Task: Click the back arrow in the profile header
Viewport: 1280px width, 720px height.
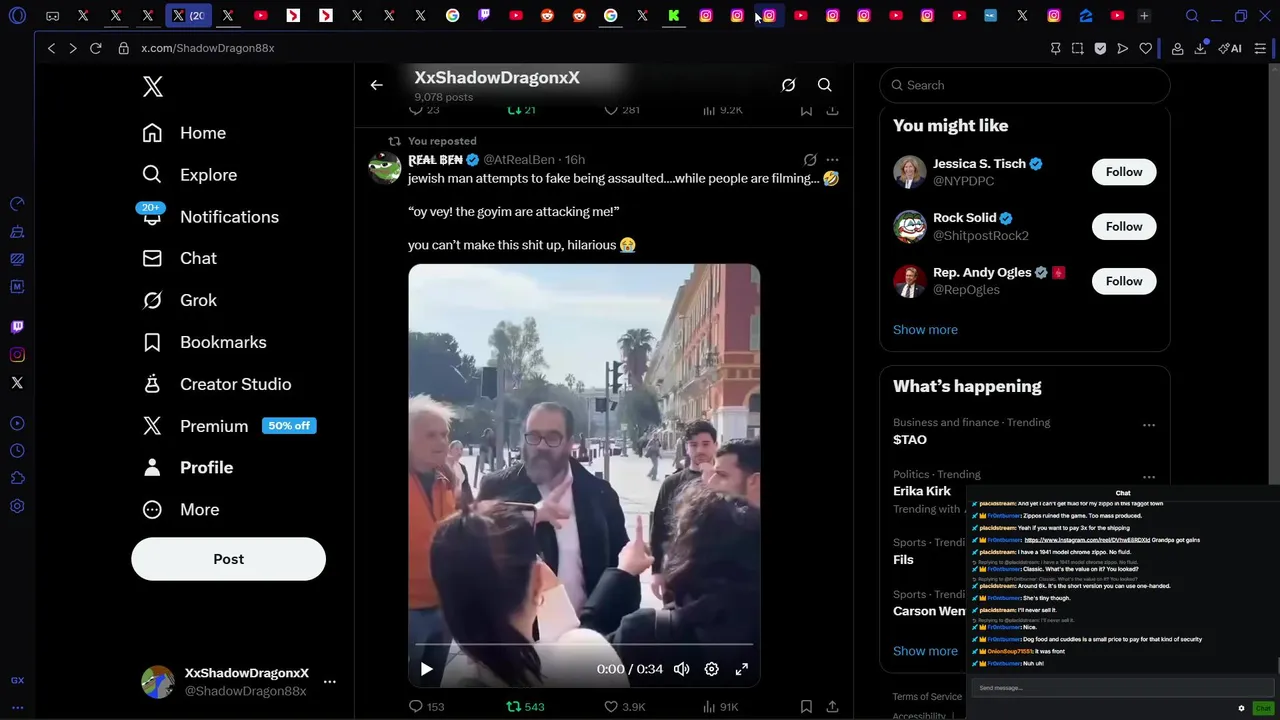Action: tap(377, 85)
